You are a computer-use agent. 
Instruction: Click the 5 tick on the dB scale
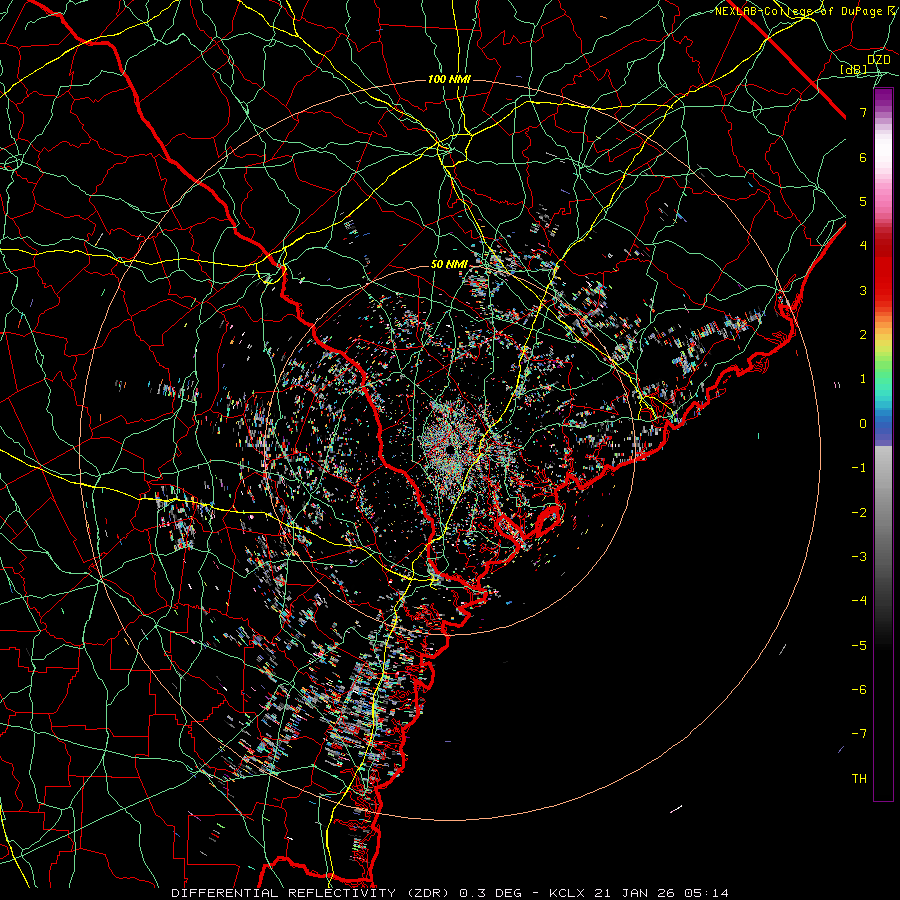coord(863,201)
